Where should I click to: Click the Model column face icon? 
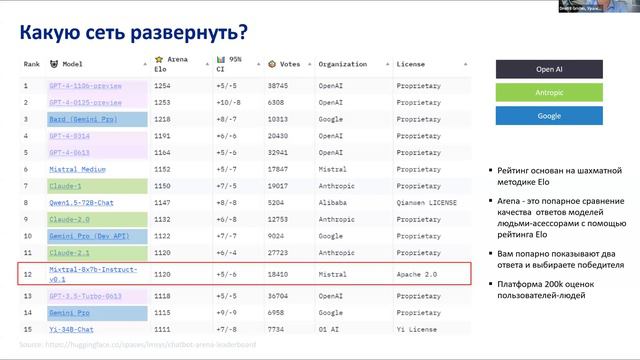pyautogui.click(x=54, y=64)
